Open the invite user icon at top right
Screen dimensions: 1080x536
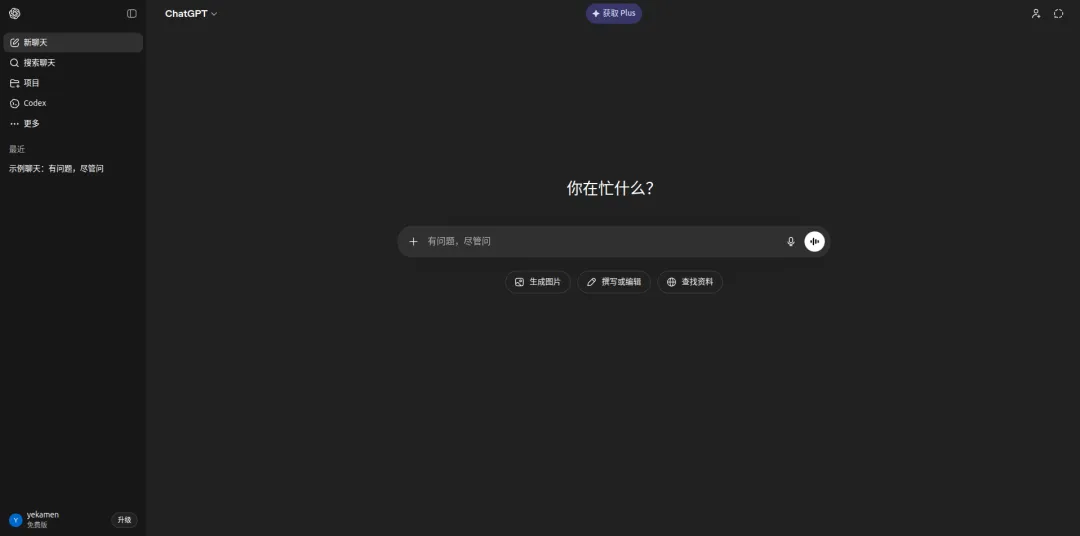click(x=1035, y=14)
